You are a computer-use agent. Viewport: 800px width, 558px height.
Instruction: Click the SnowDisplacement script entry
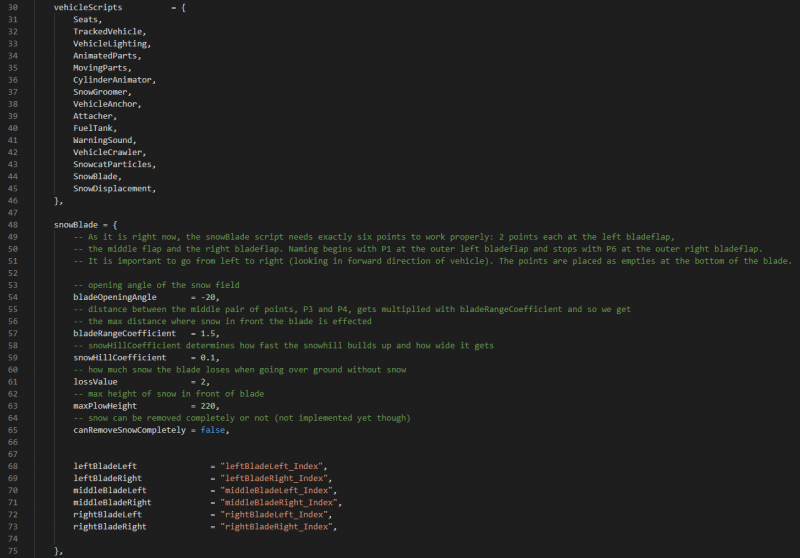[x=113, y=188]
